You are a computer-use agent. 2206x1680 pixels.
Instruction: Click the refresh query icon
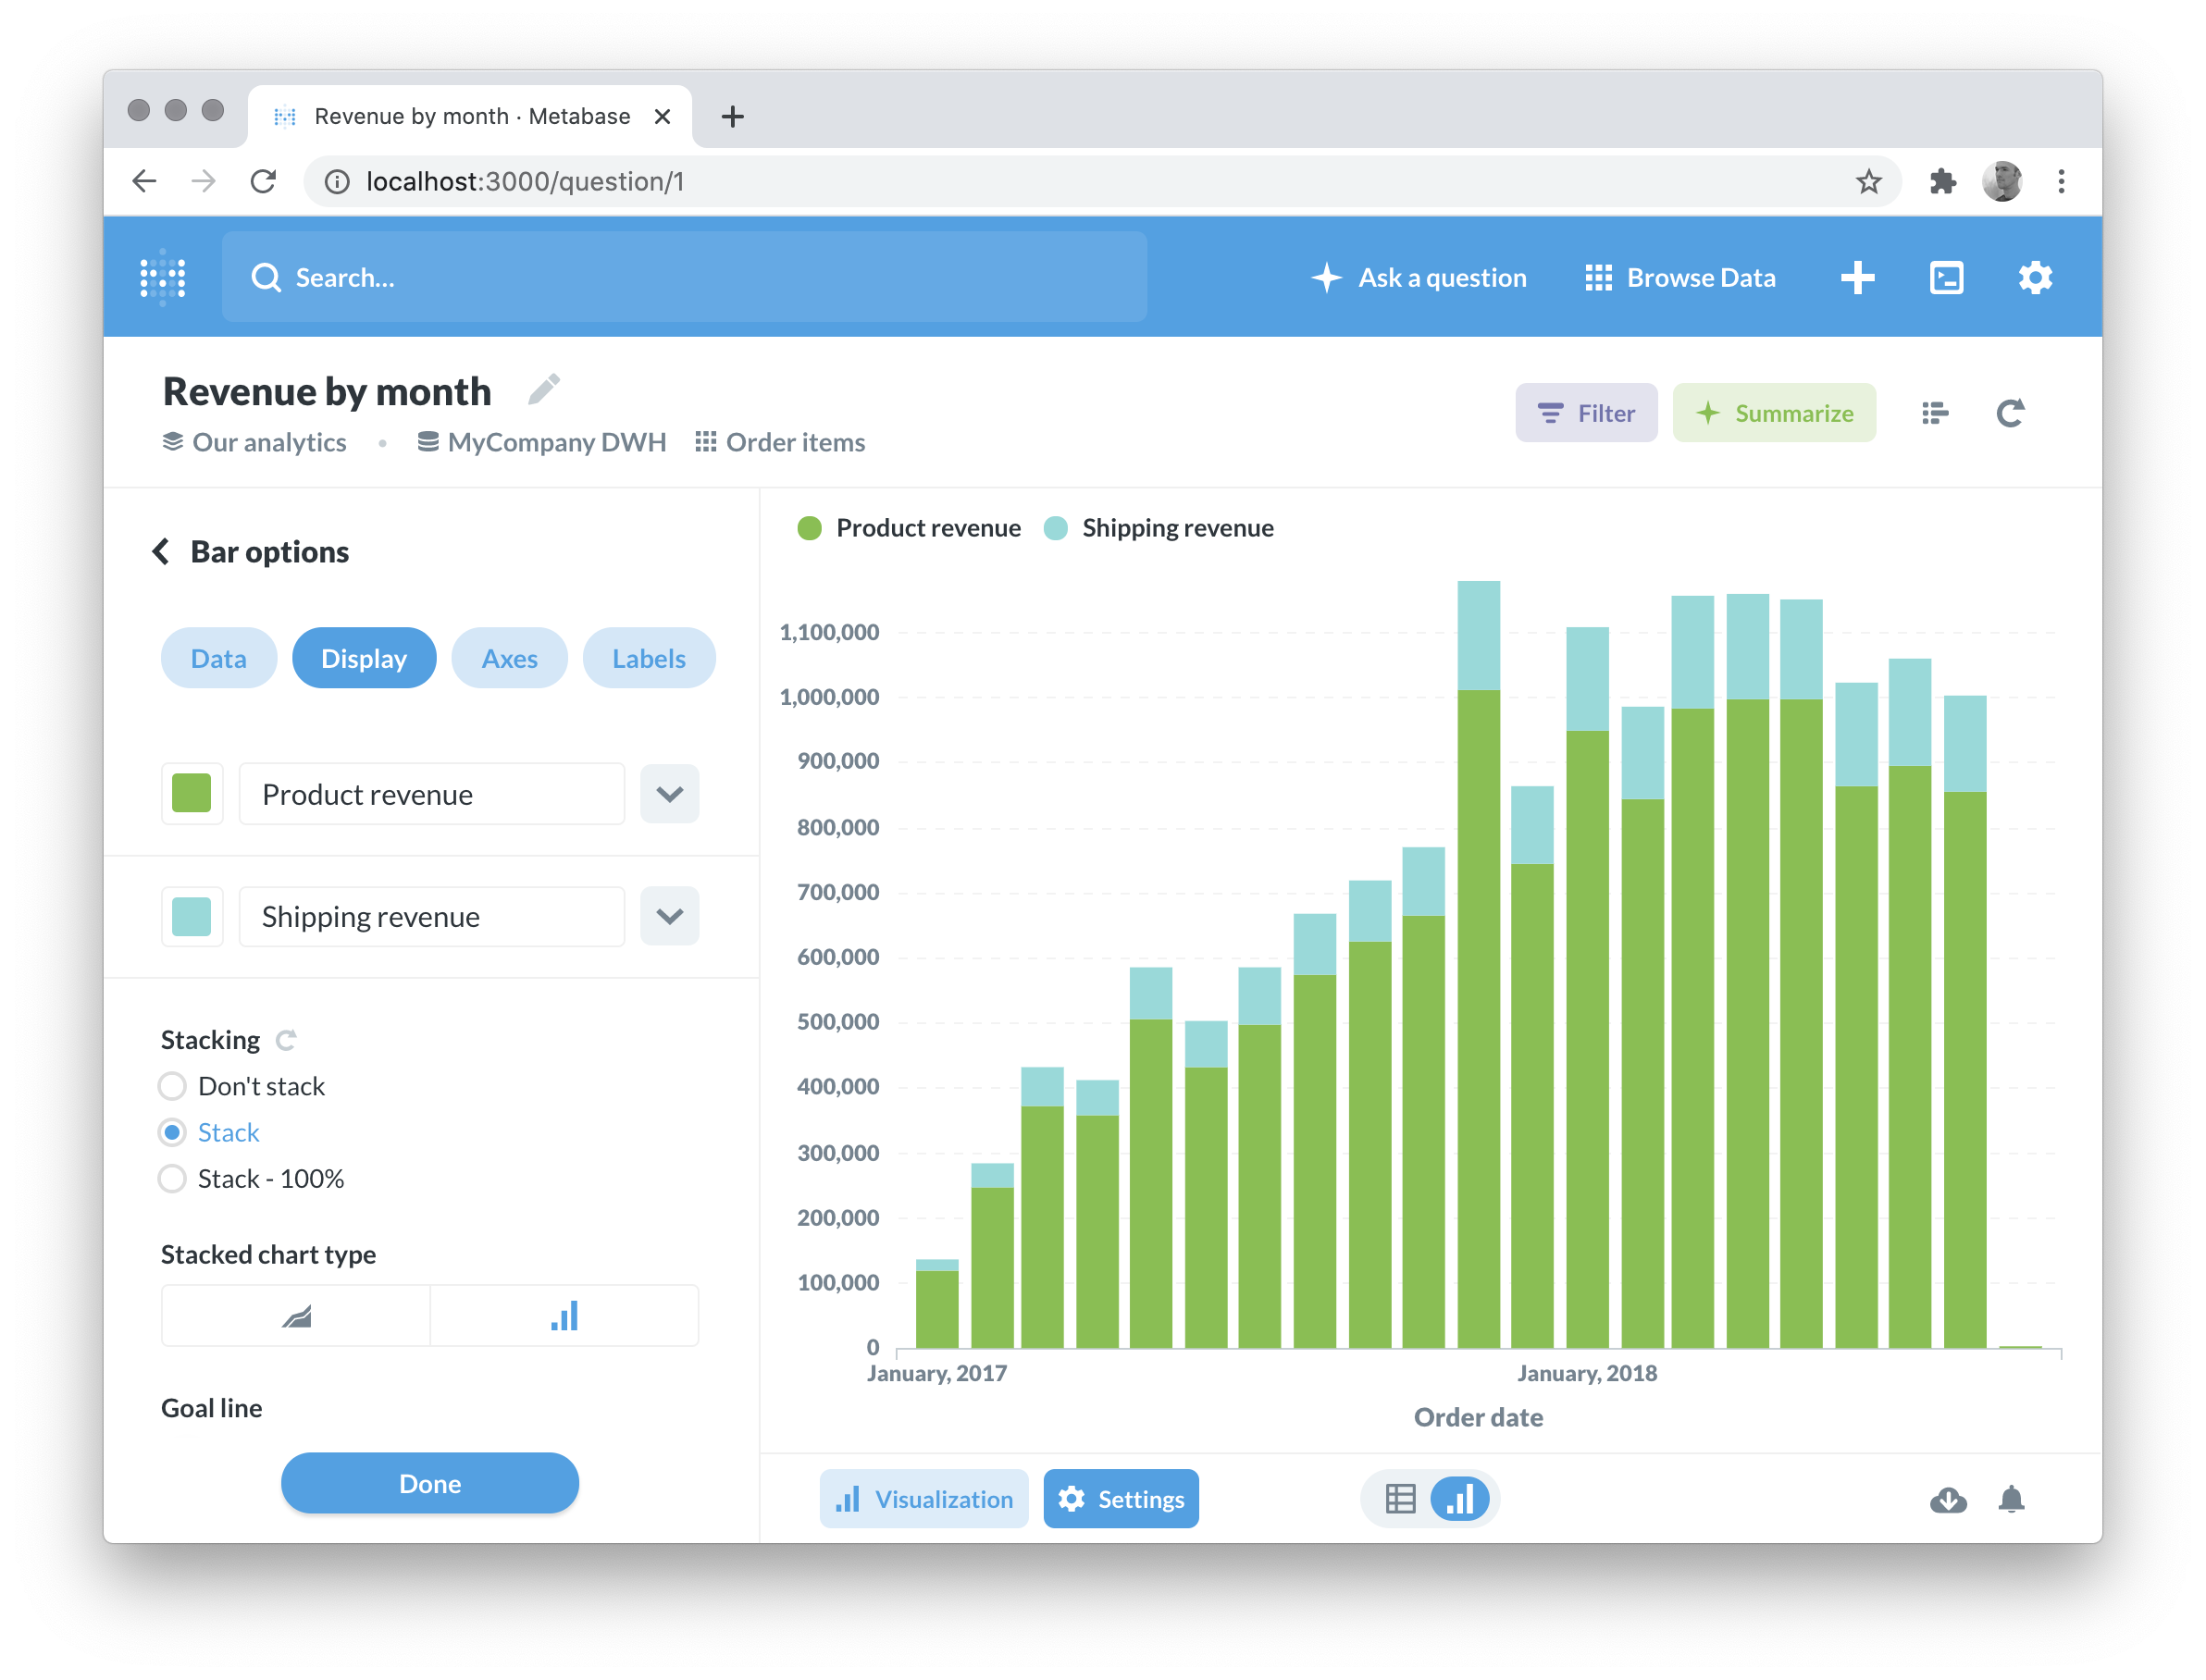tap(2010, 413)
